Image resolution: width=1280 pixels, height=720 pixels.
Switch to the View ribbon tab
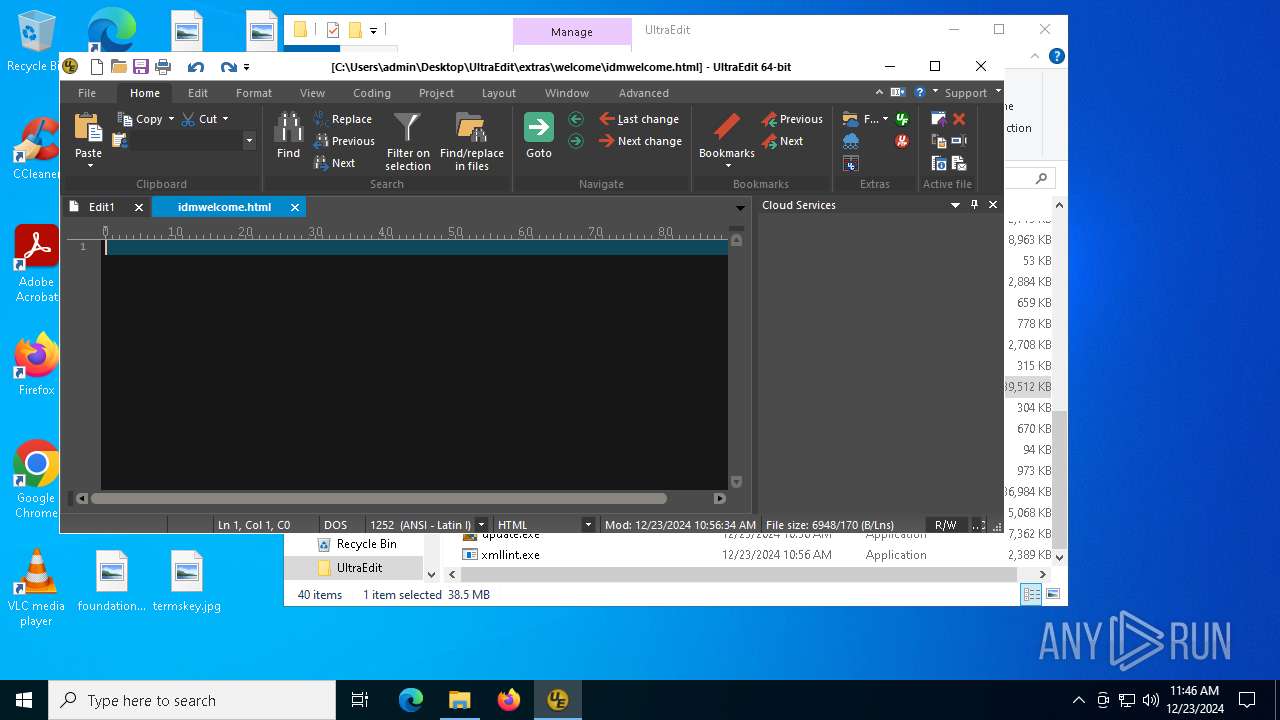tap(312, 93)
